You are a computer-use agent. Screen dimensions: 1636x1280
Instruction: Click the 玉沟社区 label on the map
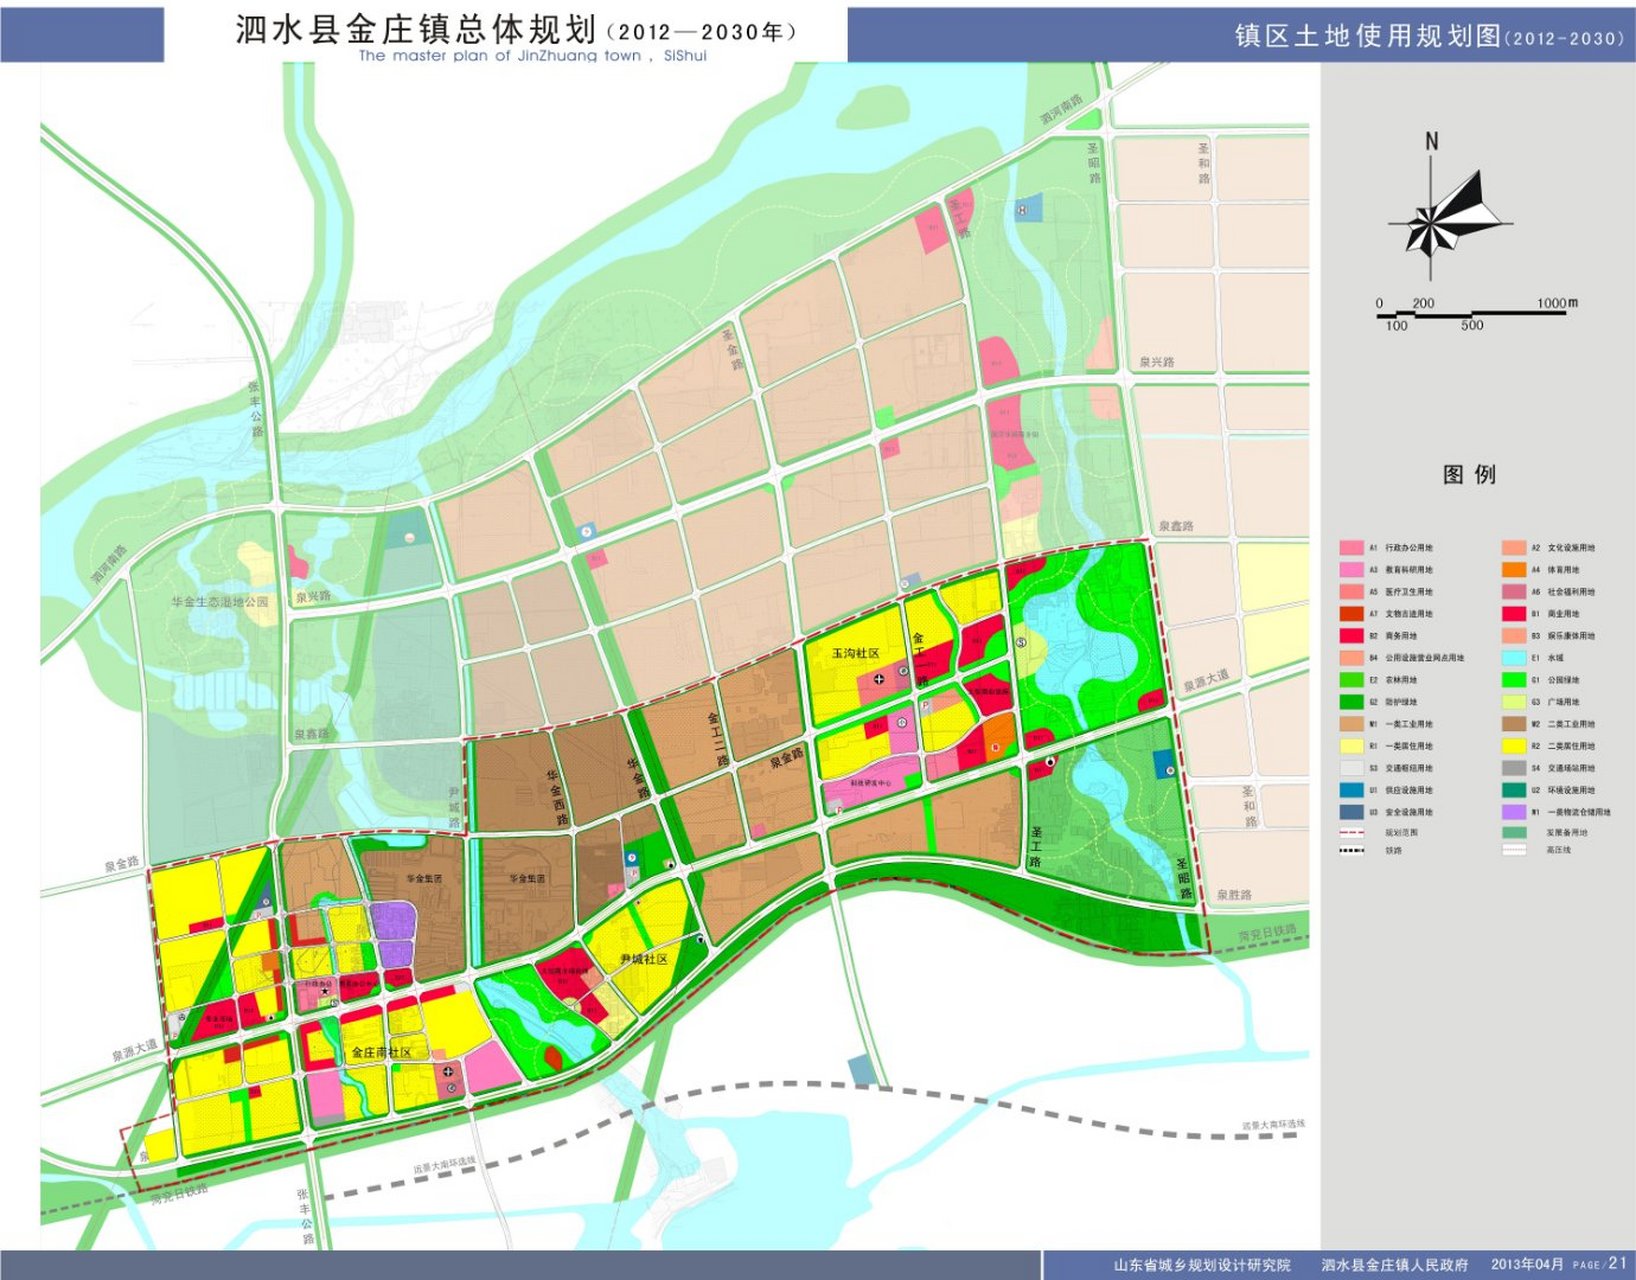pyautogui.click(x=855, y=653)
